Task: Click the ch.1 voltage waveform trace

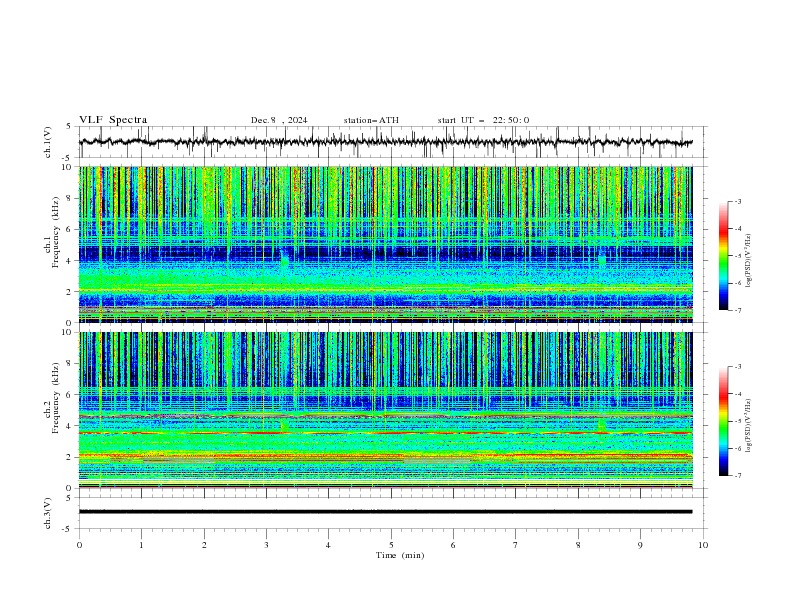Action: 385,142
